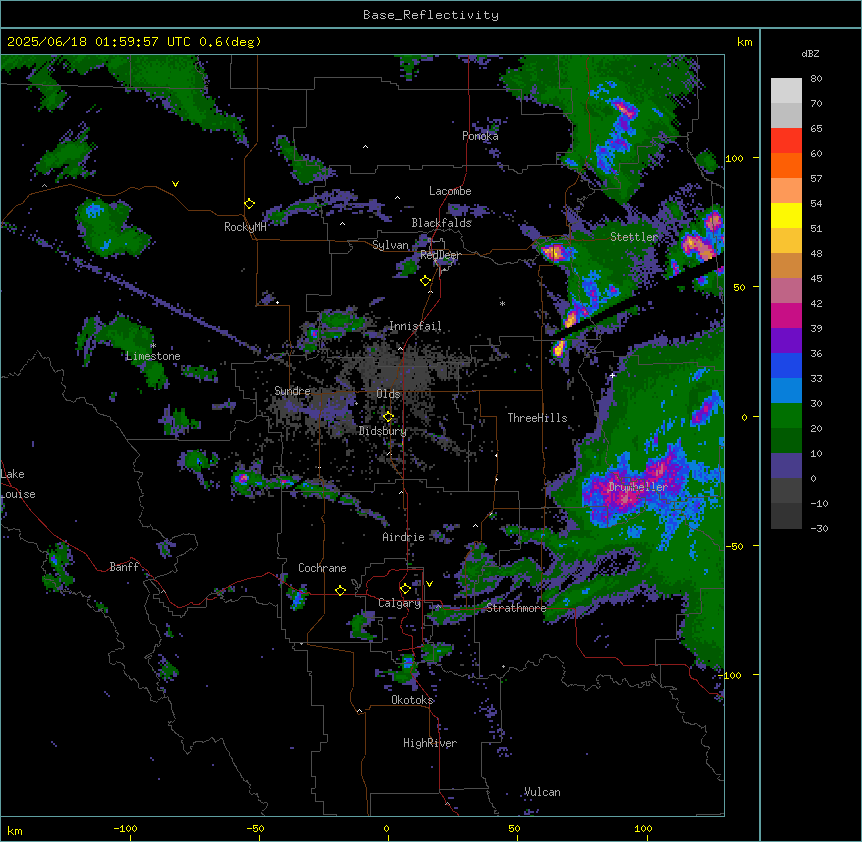This screenshot has height=842, width=862.
Task: Click the yellow diamond marker above Calgary label
Action: point(405,589)
